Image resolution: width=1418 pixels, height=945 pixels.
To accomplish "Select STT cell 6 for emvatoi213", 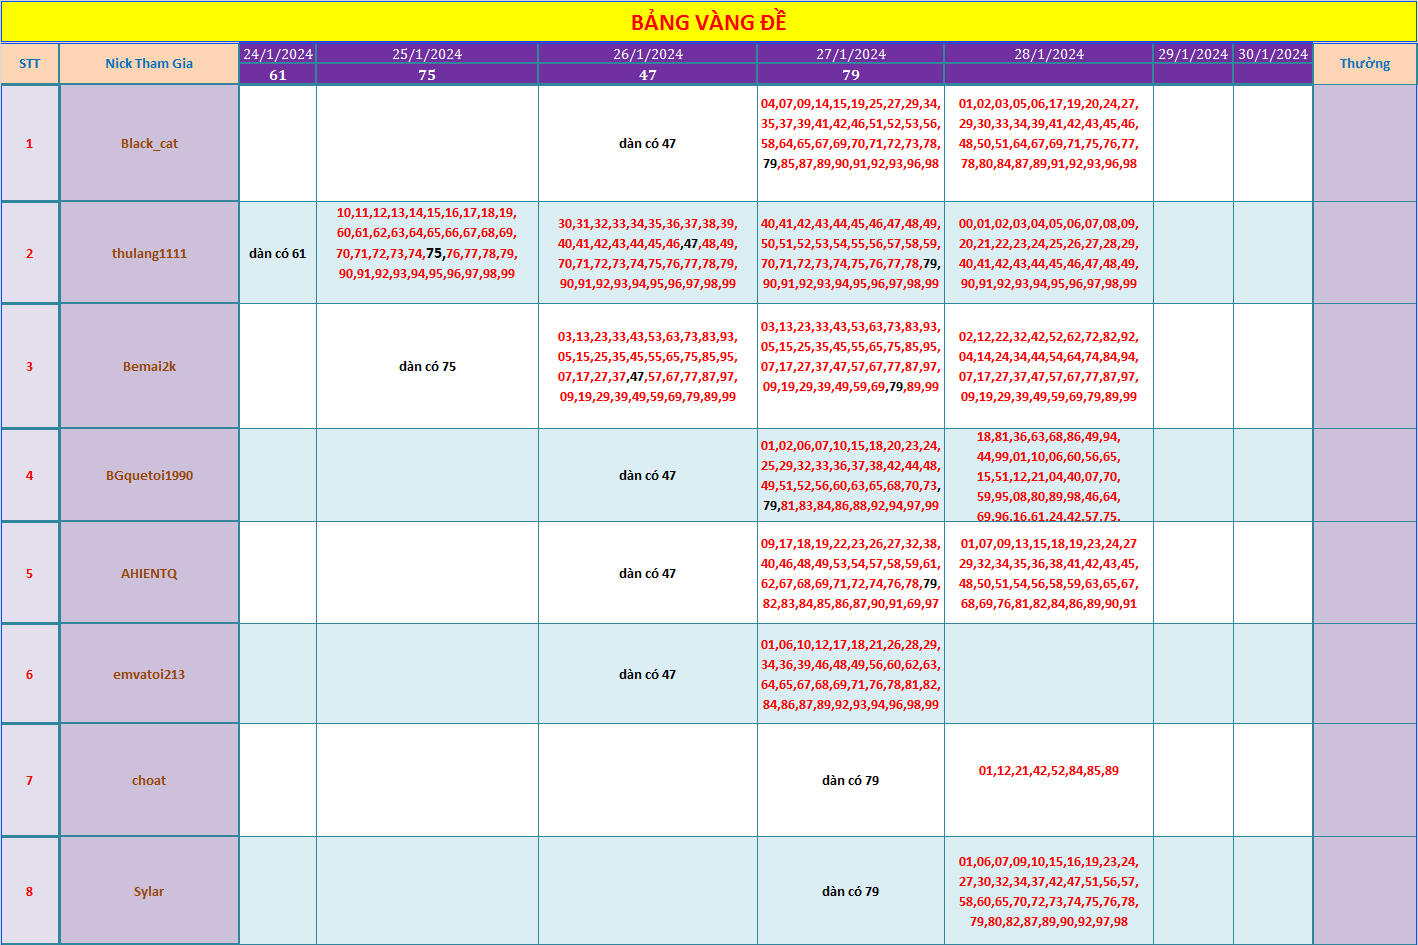I will (x=30, y=674).
